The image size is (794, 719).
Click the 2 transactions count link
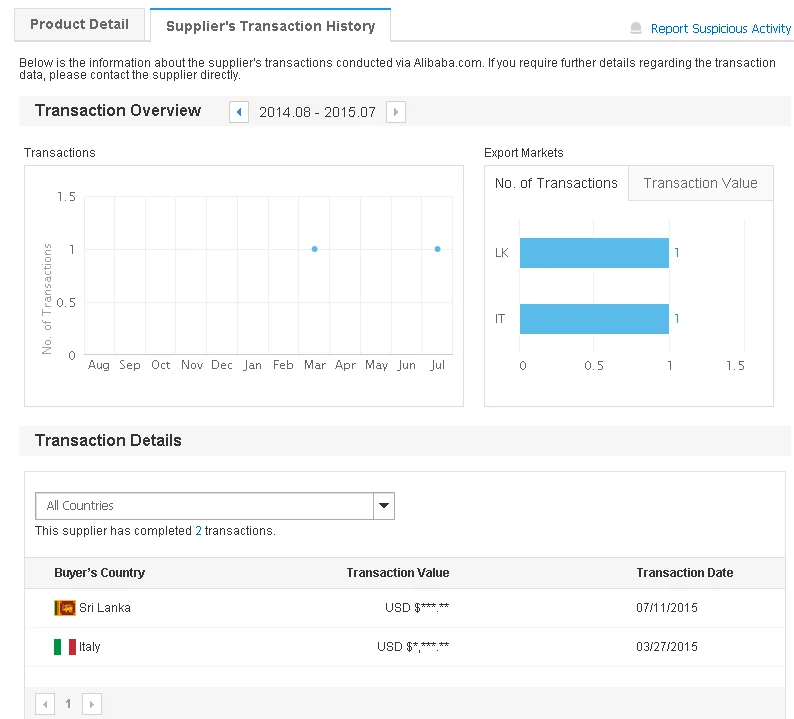tap(198, 531)
